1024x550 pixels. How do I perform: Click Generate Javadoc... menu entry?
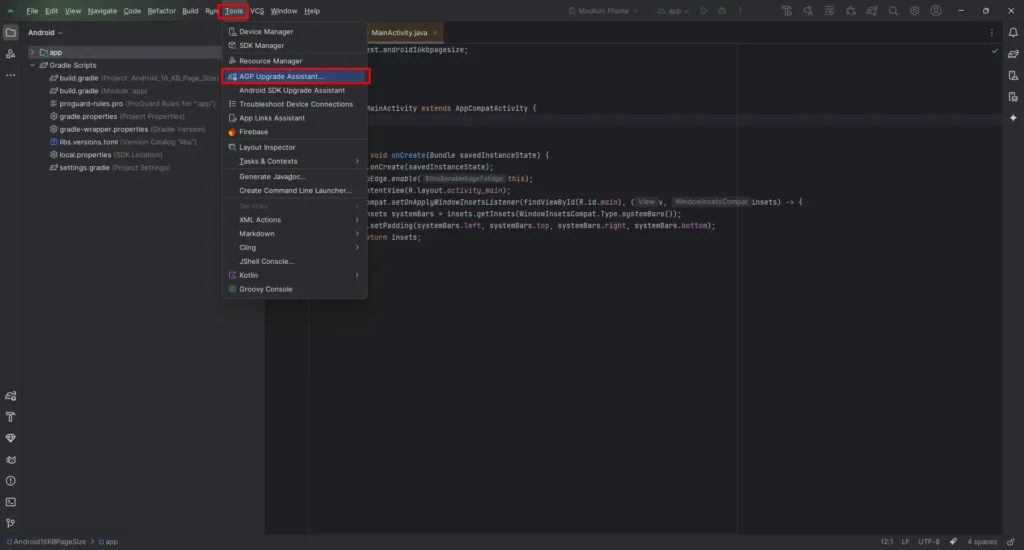coord(295,177)
